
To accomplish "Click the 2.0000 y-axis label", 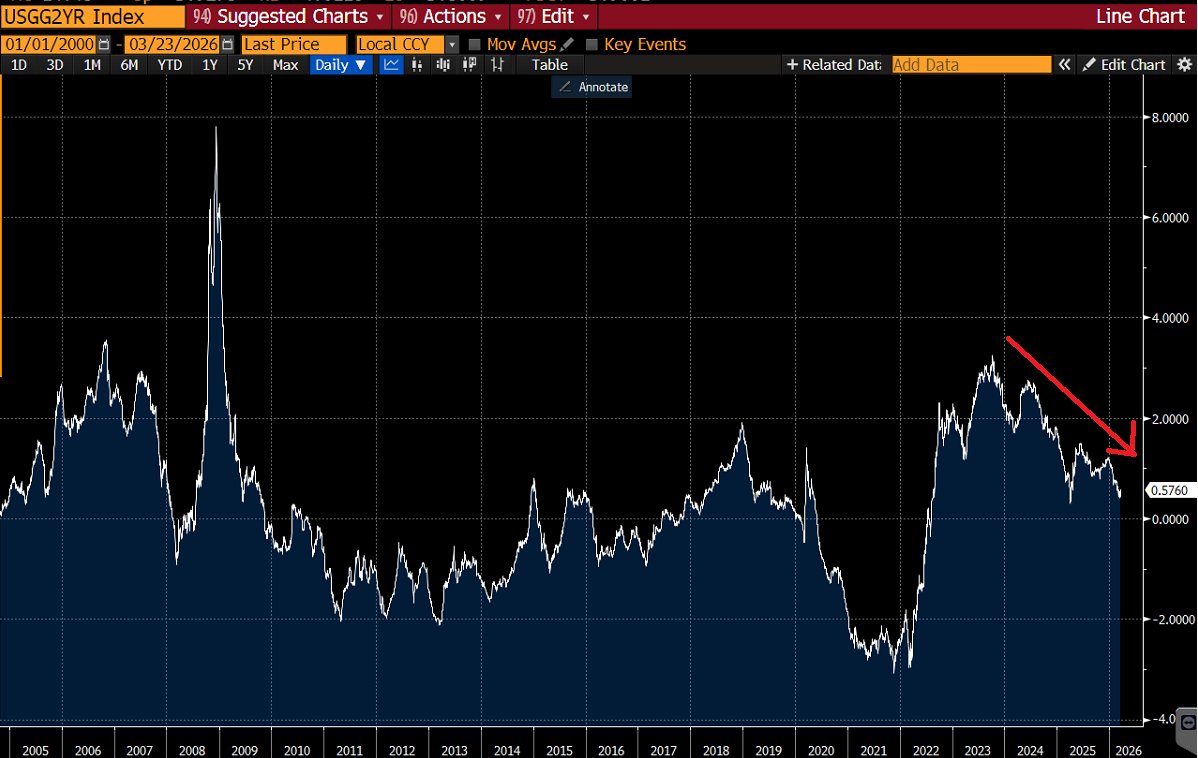I will coord(1170,419).
